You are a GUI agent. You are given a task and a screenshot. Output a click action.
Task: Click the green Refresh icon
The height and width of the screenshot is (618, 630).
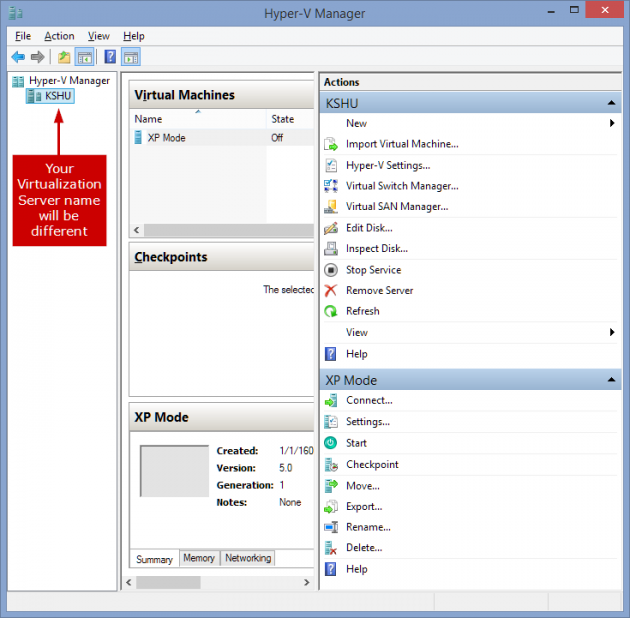331,311
